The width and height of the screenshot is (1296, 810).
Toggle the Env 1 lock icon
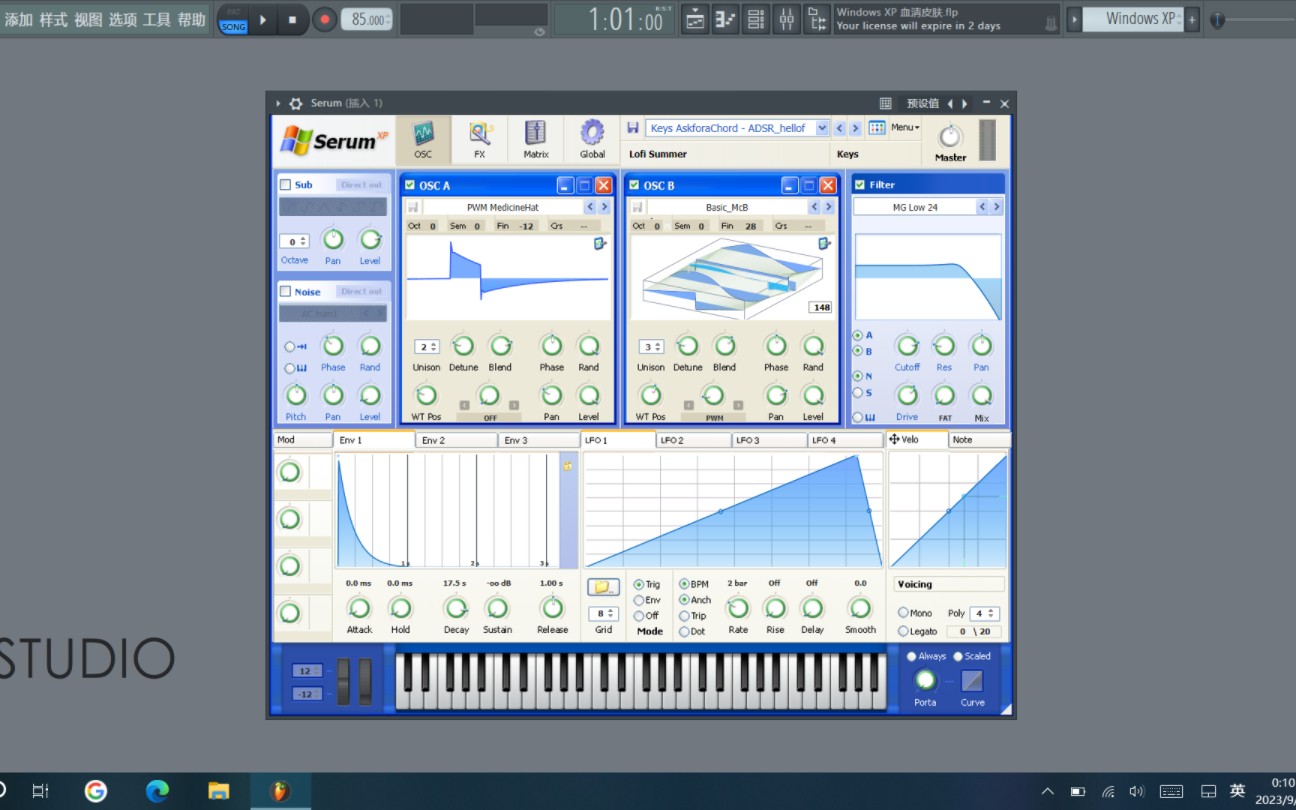point(567,465)
